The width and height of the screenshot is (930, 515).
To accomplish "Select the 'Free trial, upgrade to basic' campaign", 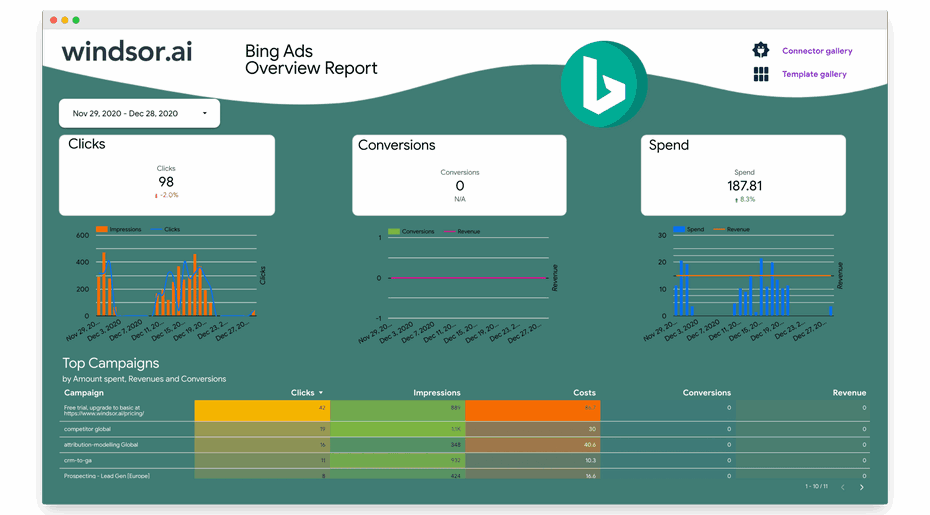I will coord(464,411).
